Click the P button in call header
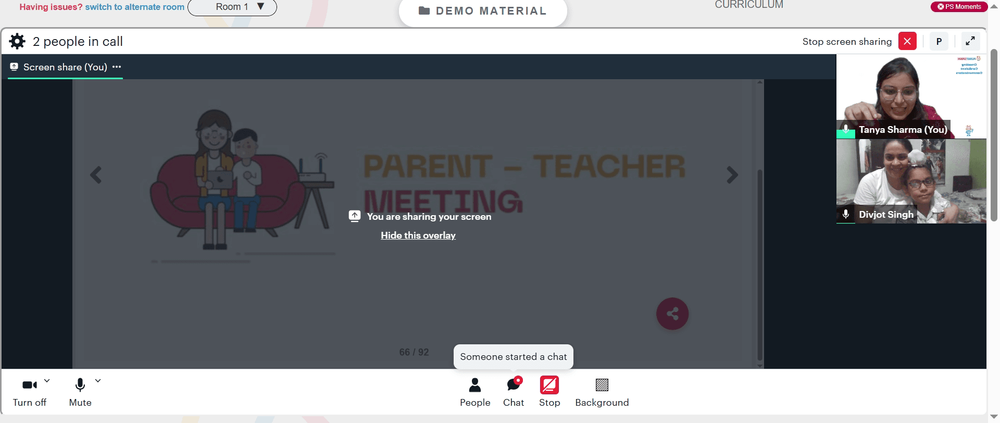Viewport: 1000px width, 423px height. pyautogui.click(x=939, y=41)
